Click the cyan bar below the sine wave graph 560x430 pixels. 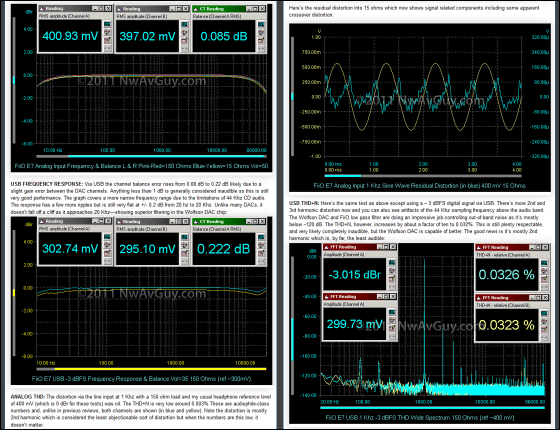pyautogui.click(x=343, y=176)
